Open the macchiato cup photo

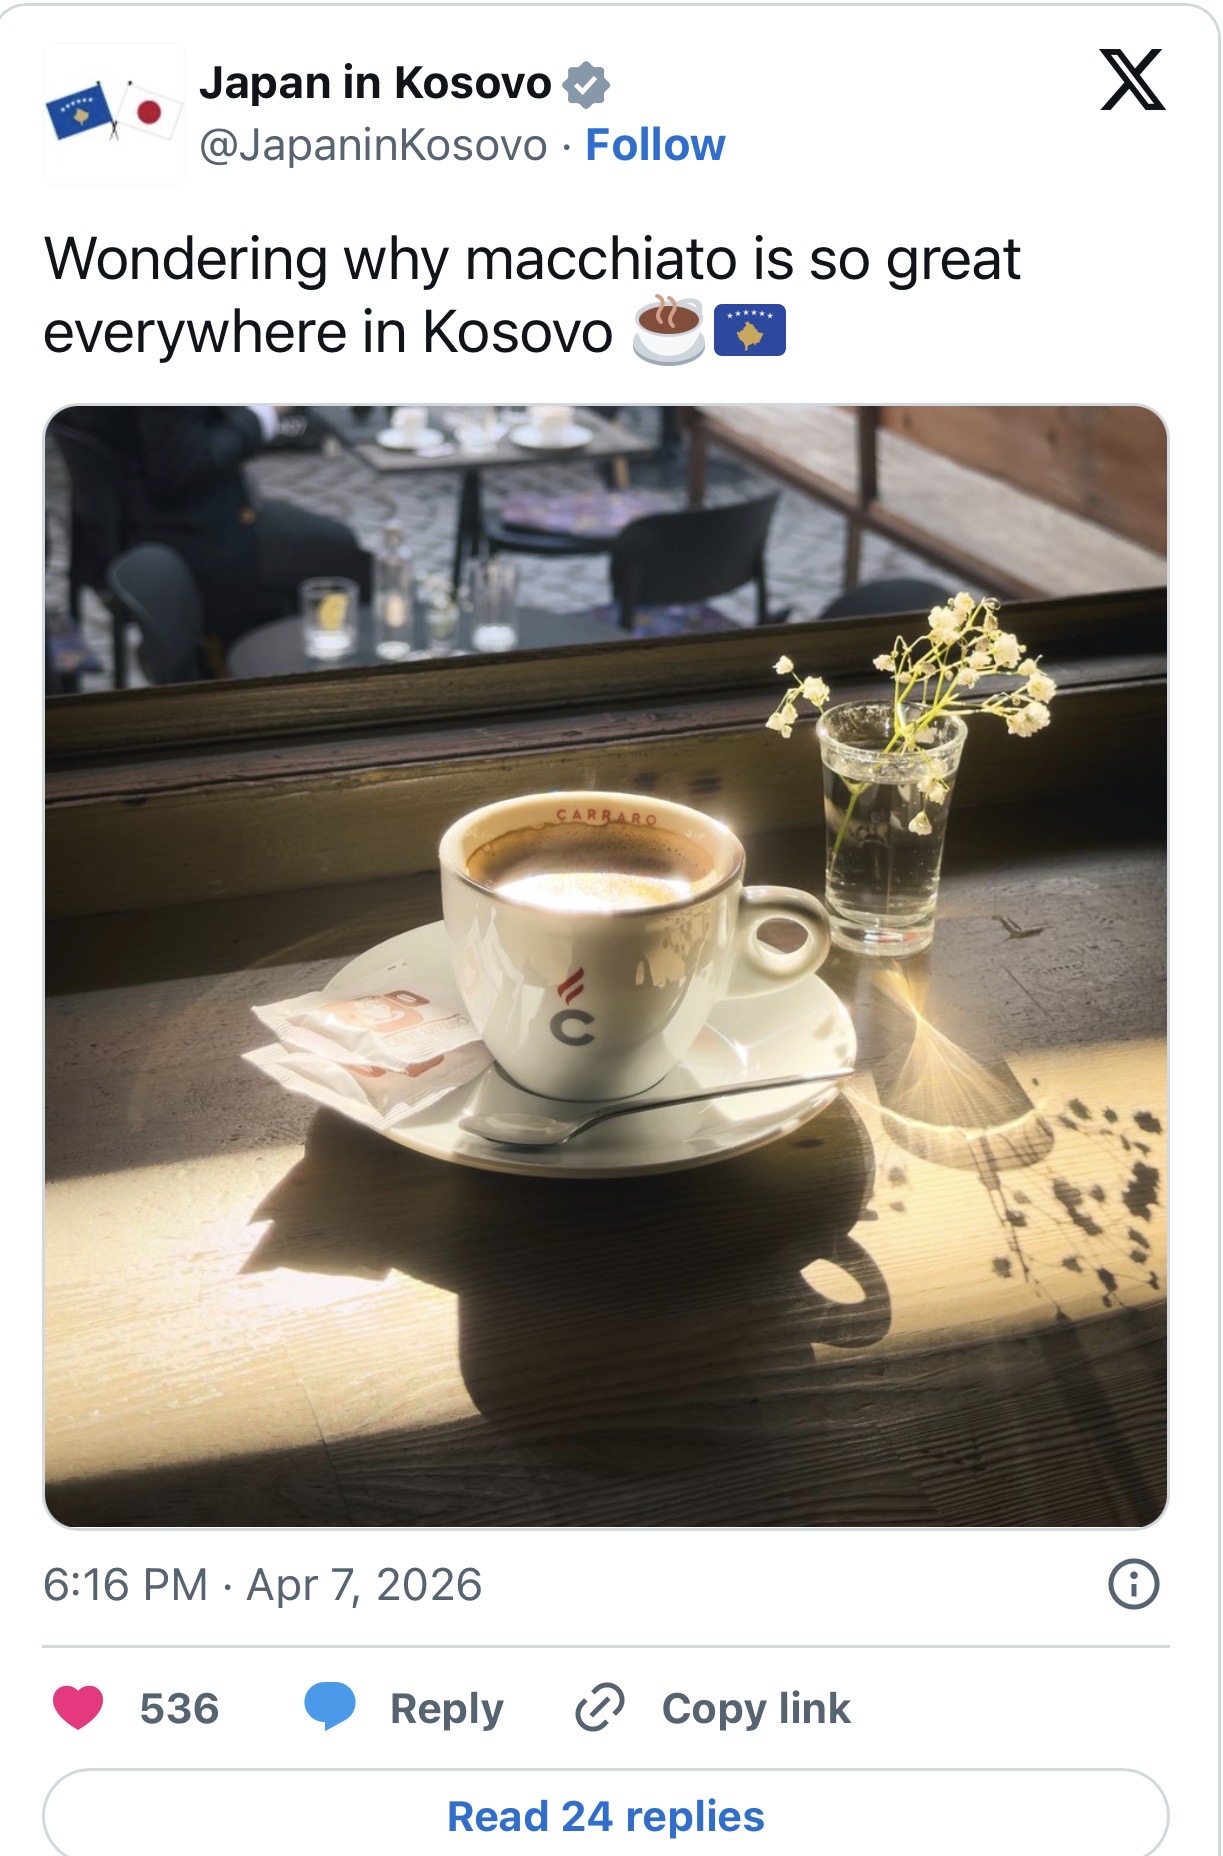(606, 966)
